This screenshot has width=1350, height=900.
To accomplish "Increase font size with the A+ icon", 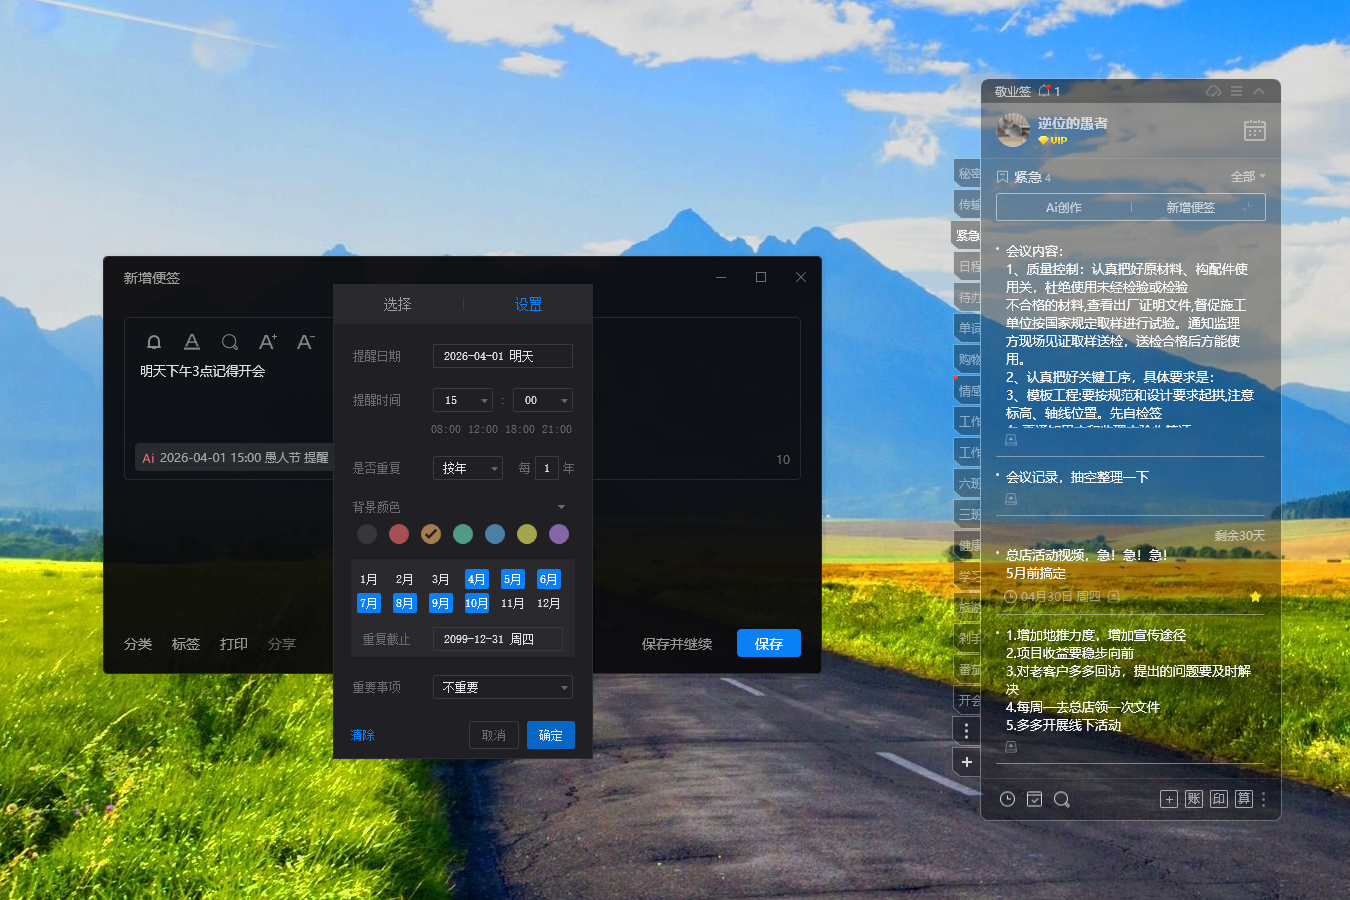I will point(267,342).
